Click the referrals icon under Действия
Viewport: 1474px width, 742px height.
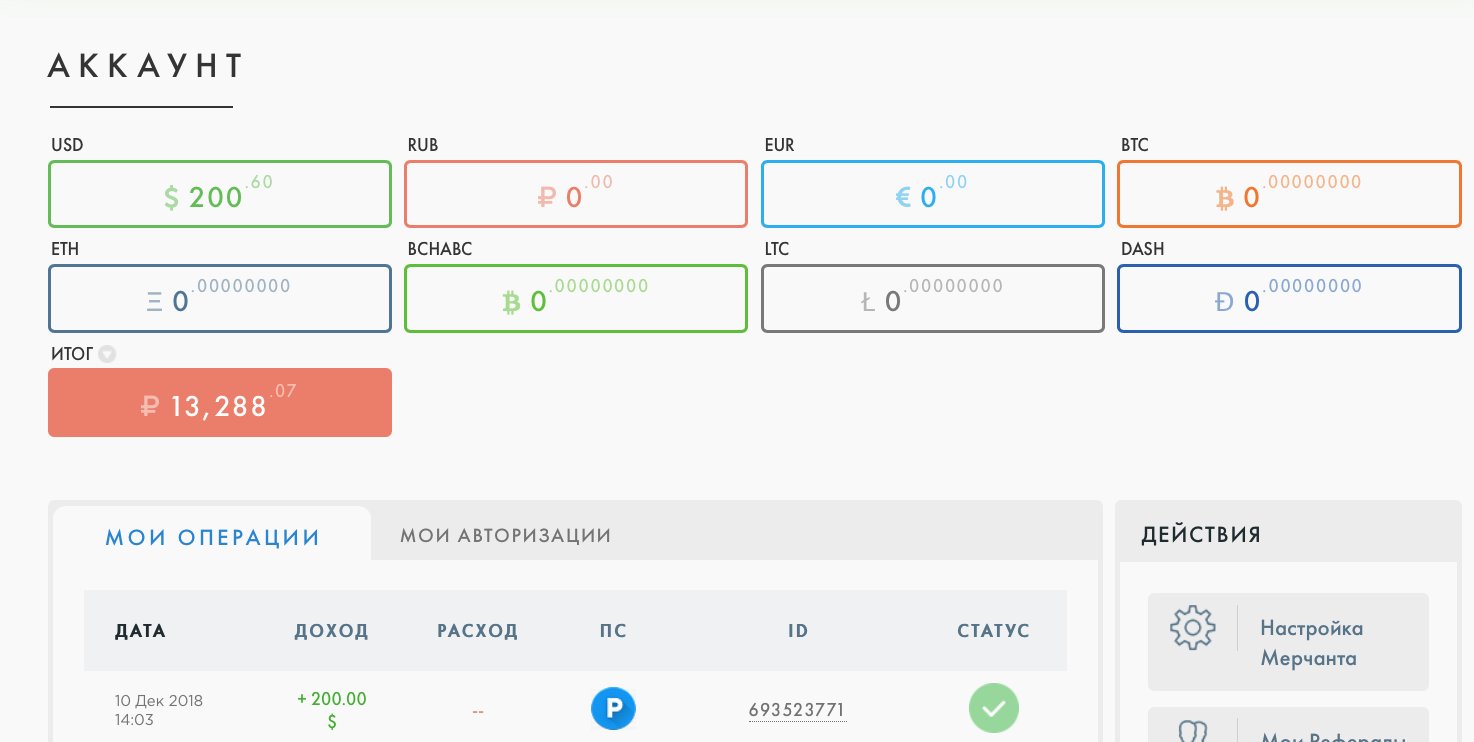click(1192, 731)
